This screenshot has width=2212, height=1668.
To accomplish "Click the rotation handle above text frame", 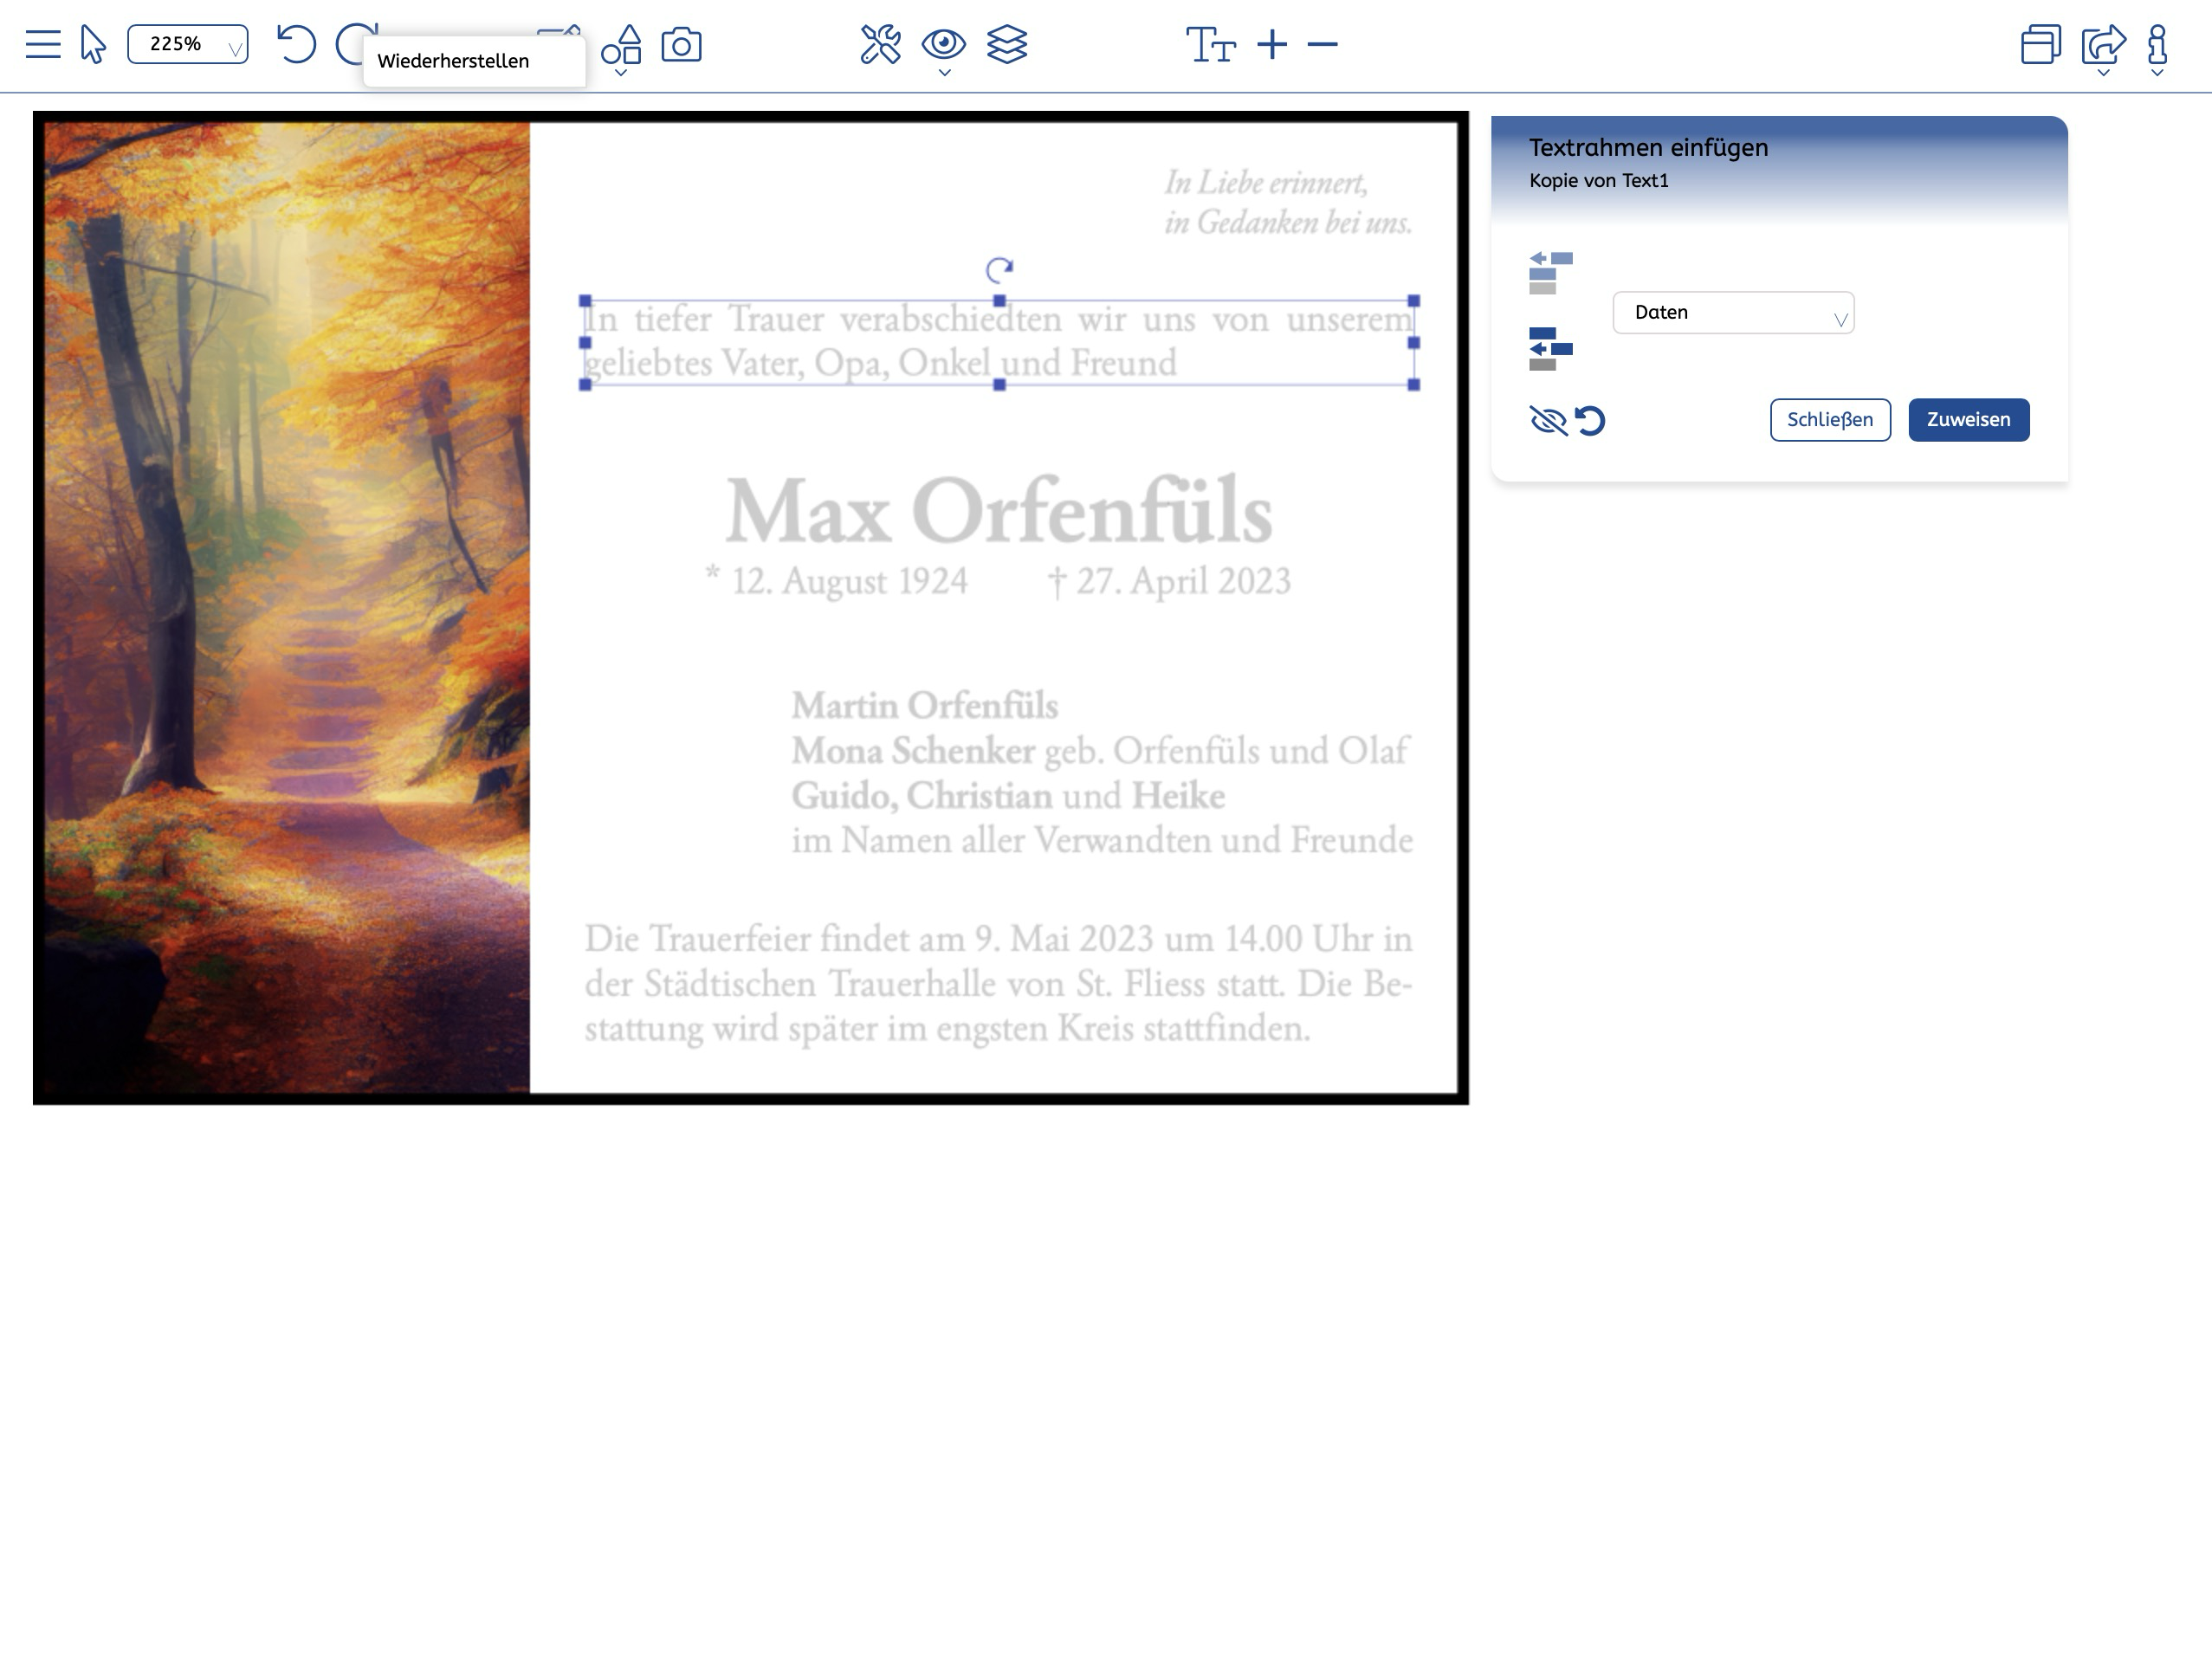I will pos(999,269).
